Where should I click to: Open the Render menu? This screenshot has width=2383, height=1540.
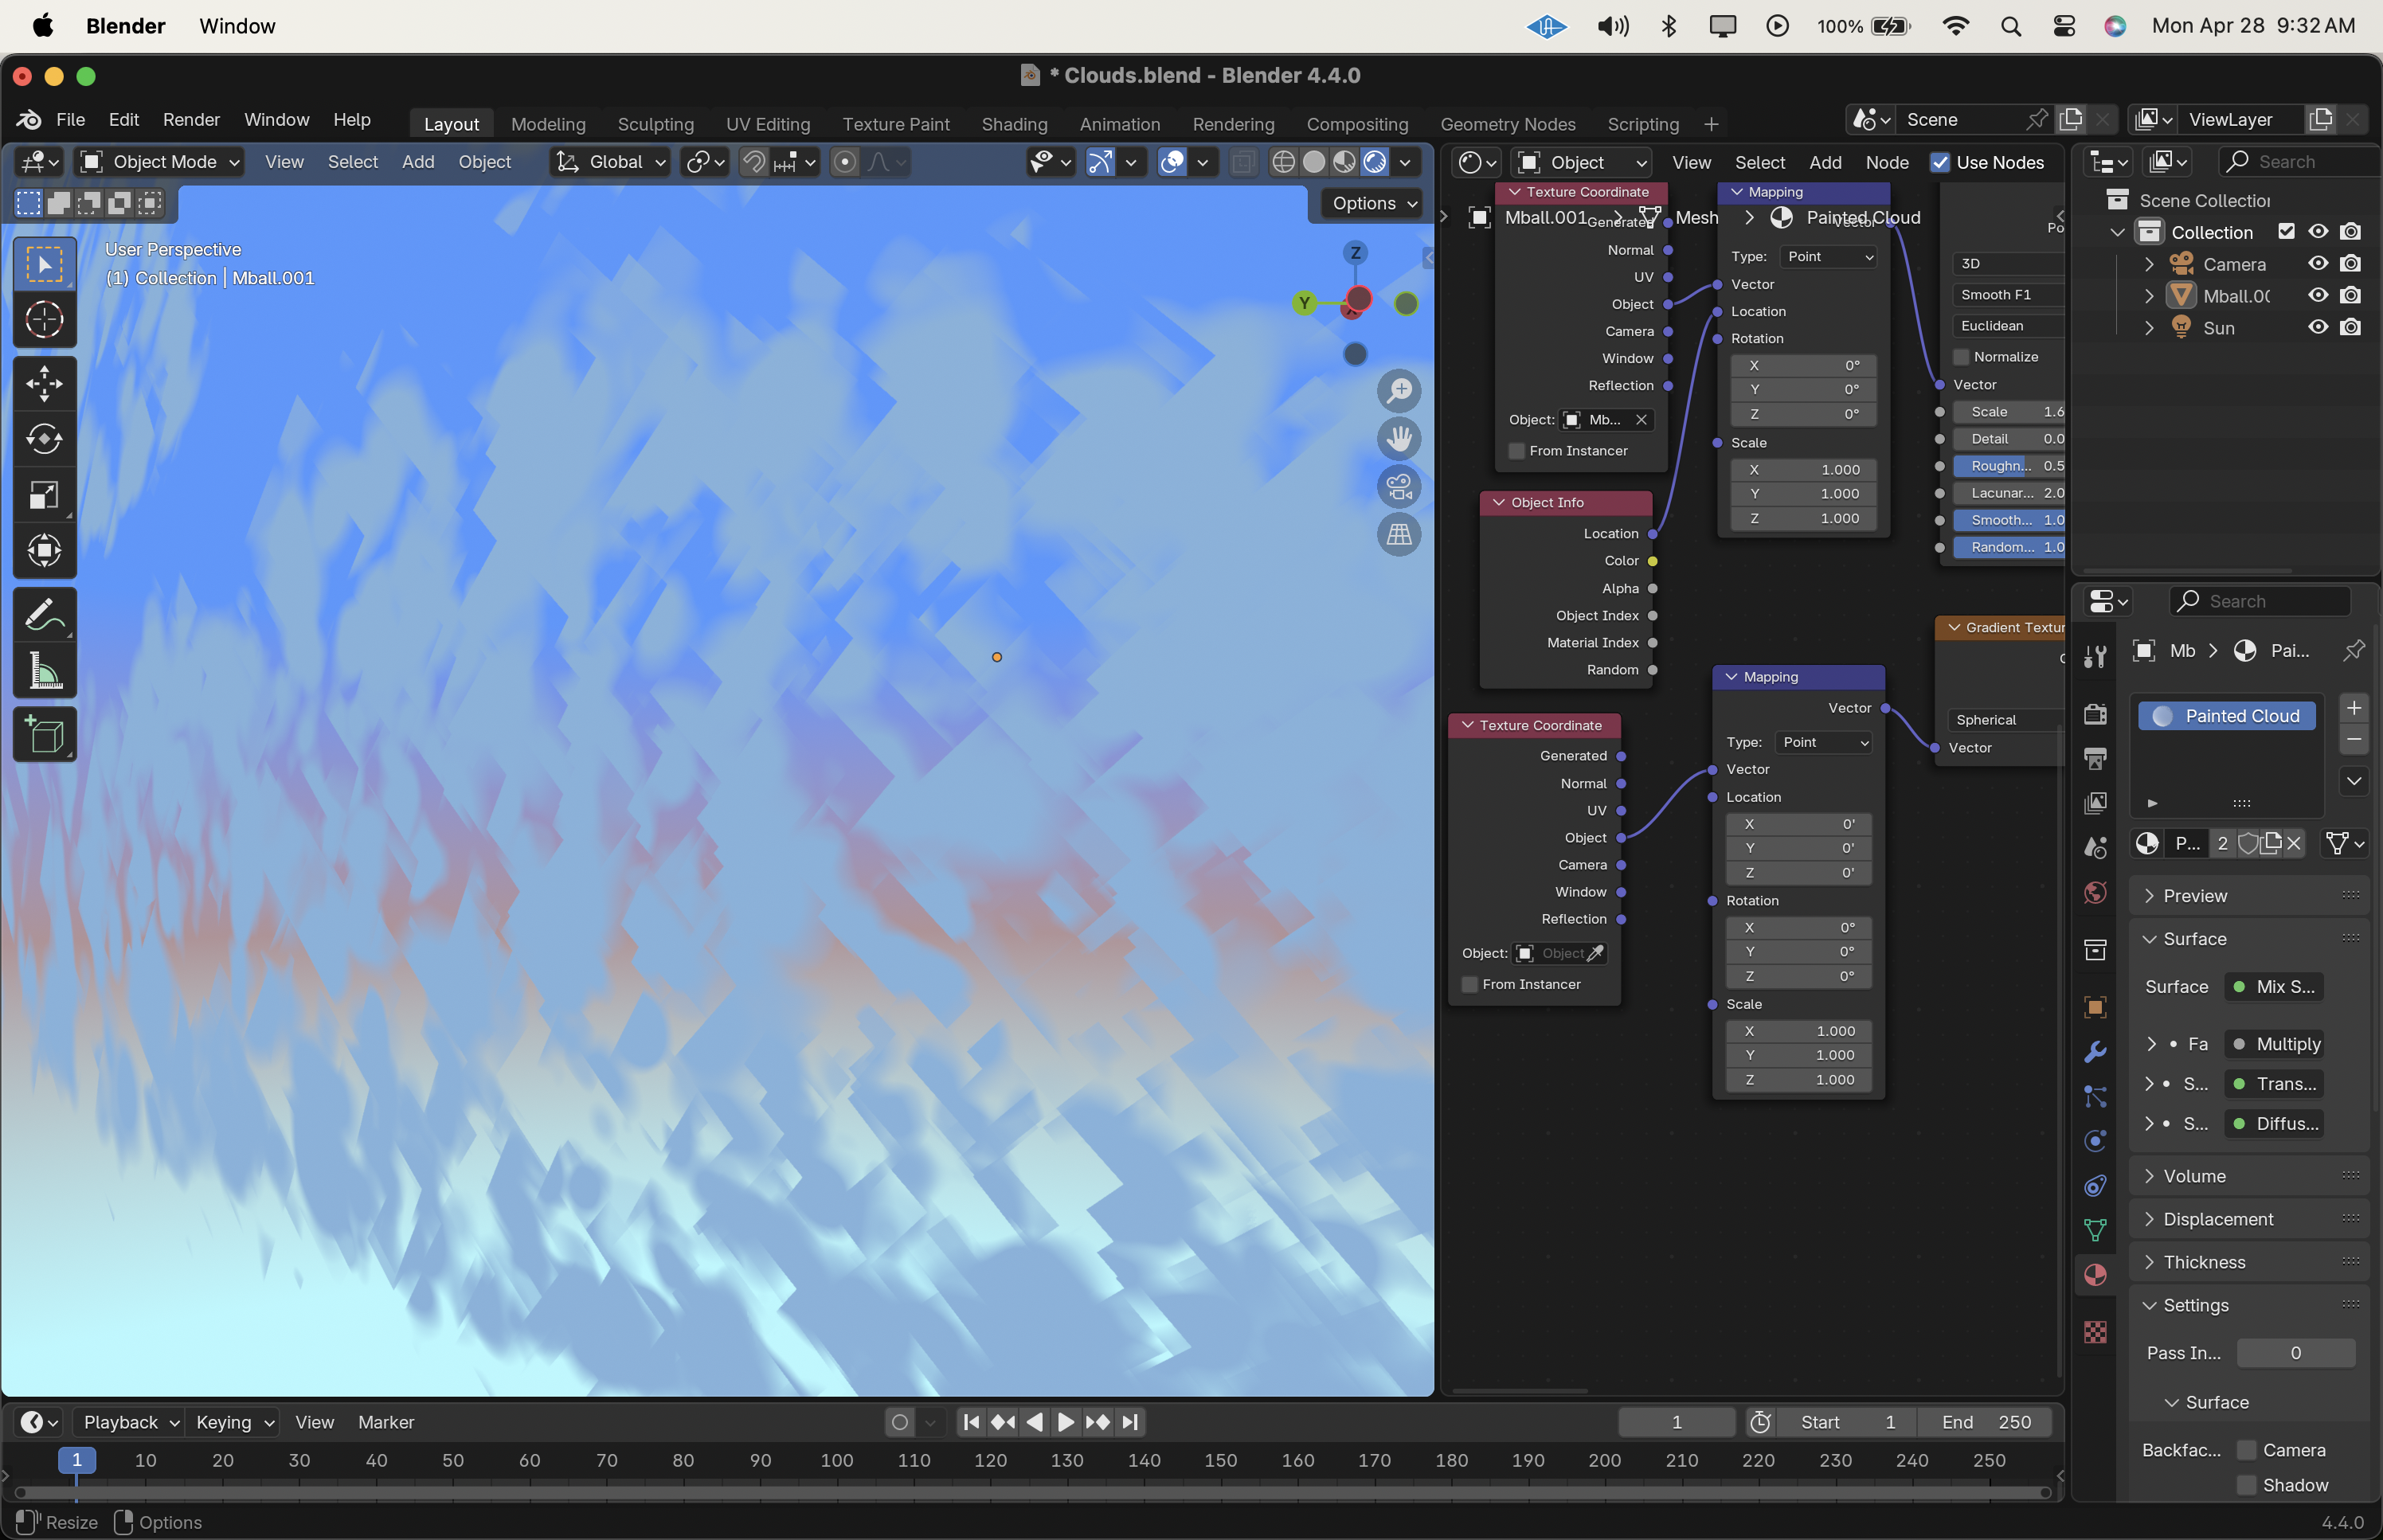tap(191, 119)
